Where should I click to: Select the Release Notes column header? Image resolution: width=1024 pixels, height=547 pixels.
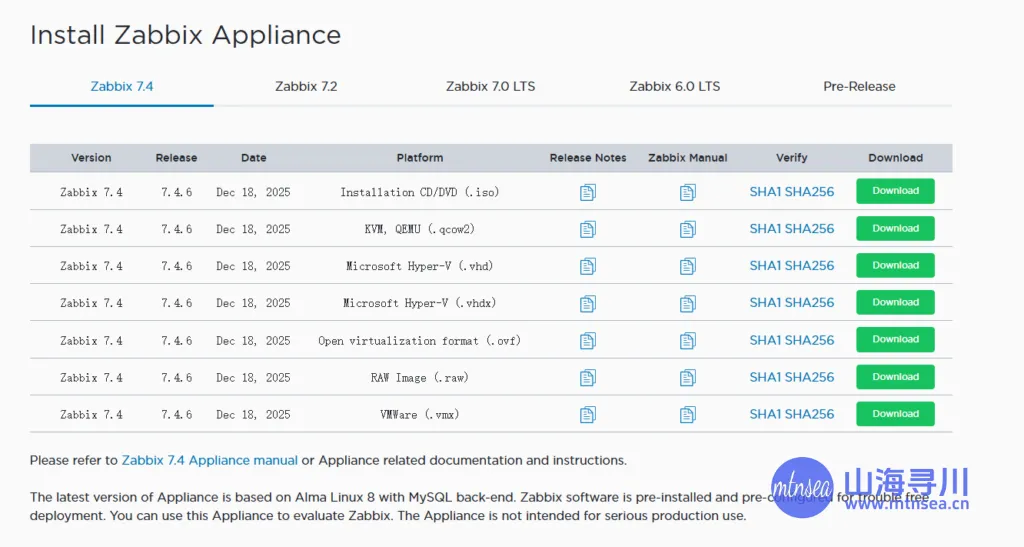pyautogui.click(x=588, y=158)
